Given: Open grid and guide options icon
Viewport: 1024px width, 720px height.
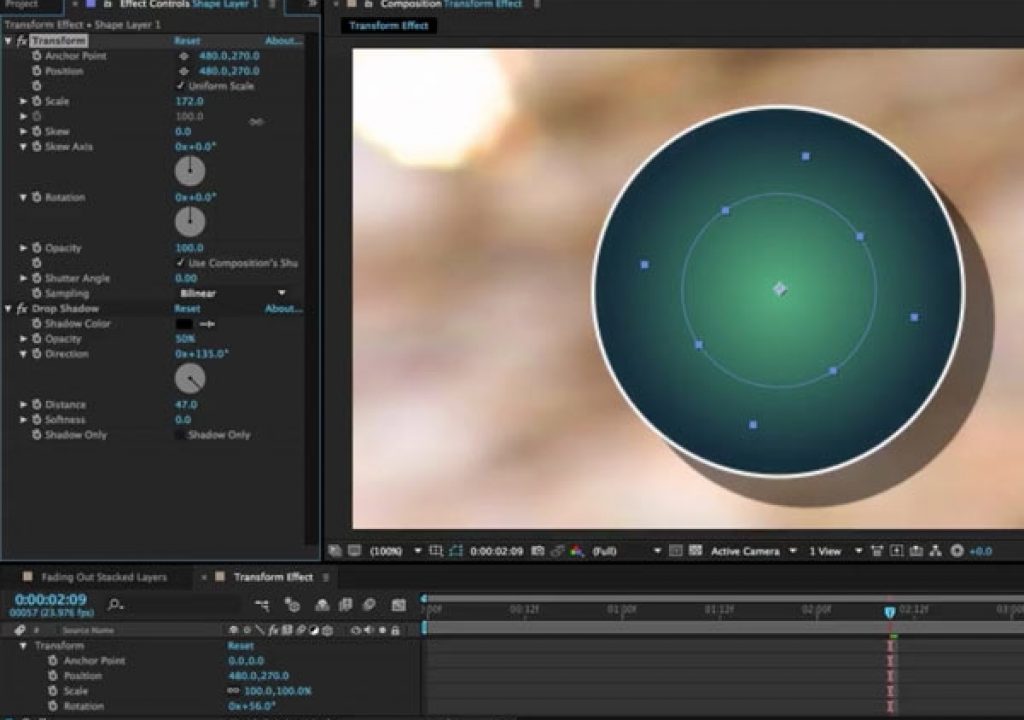Looking at the screenshot, I should [436, 551].
